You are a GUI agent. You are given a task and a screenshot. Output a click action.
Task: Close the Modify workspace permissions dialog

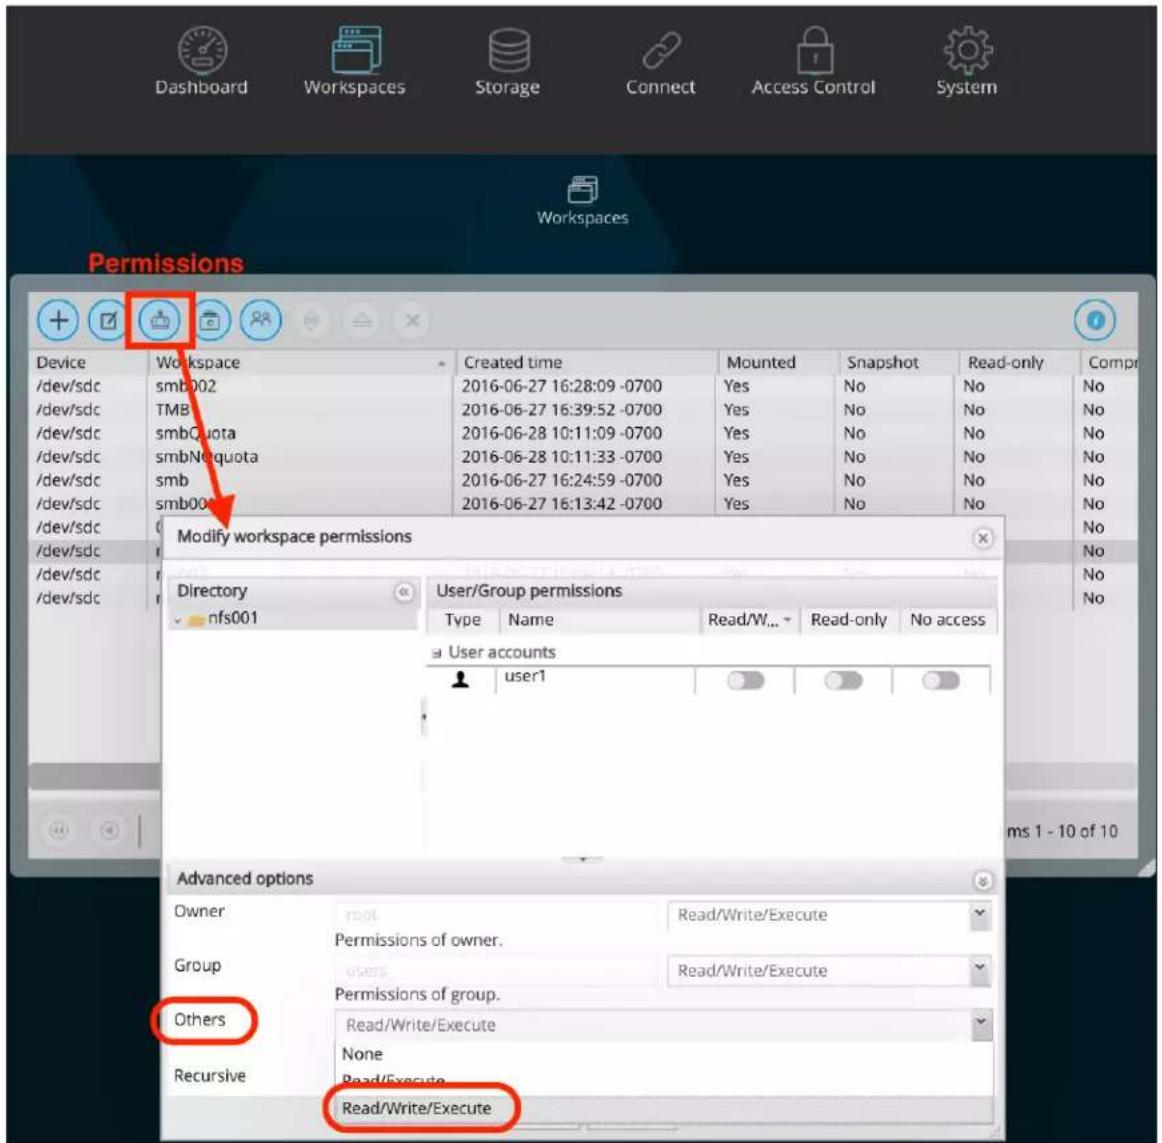coord(983,538)
